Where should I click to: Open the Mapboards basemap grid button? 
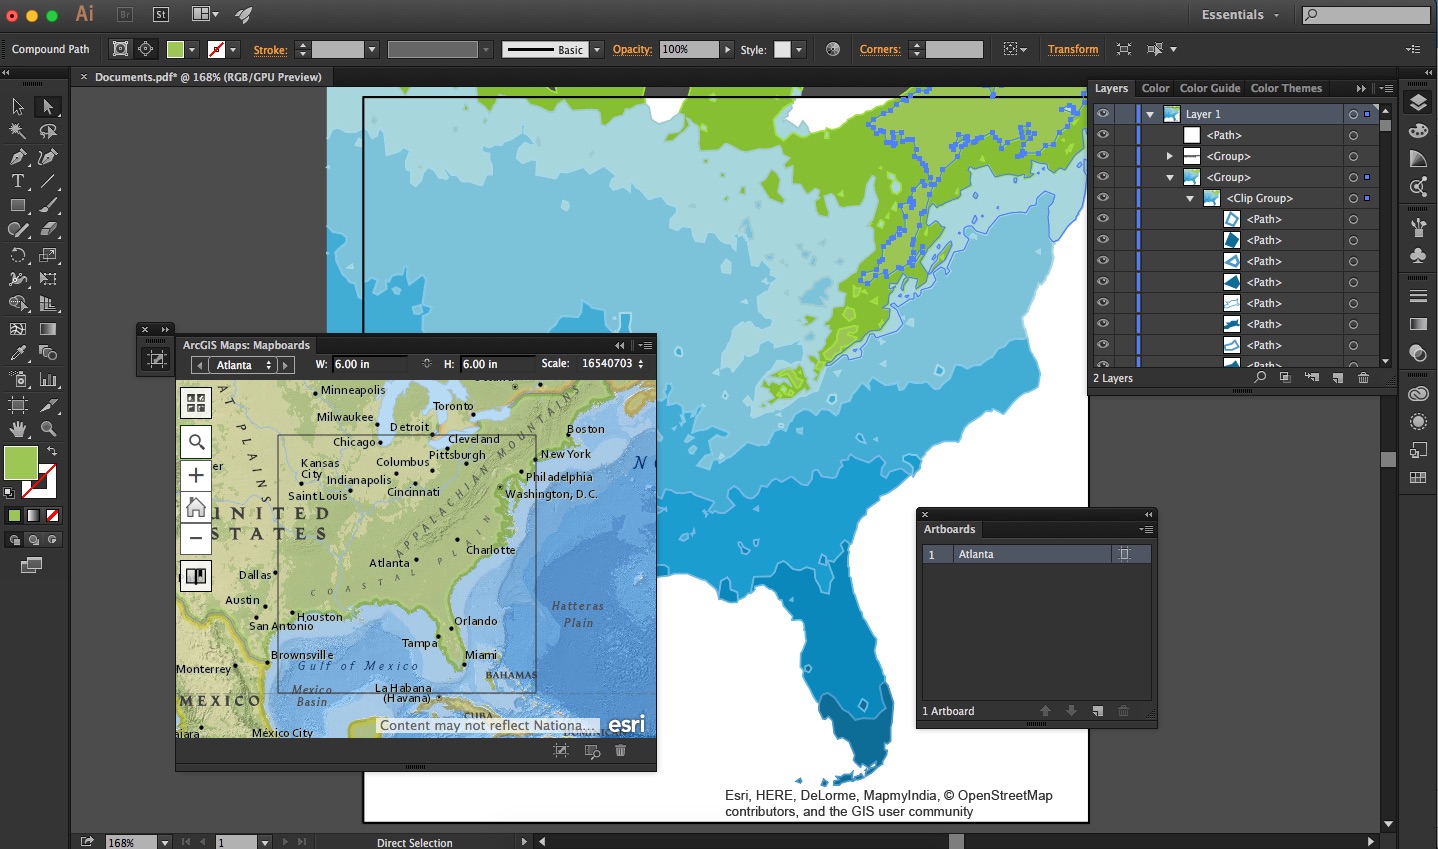coord(196,403)
